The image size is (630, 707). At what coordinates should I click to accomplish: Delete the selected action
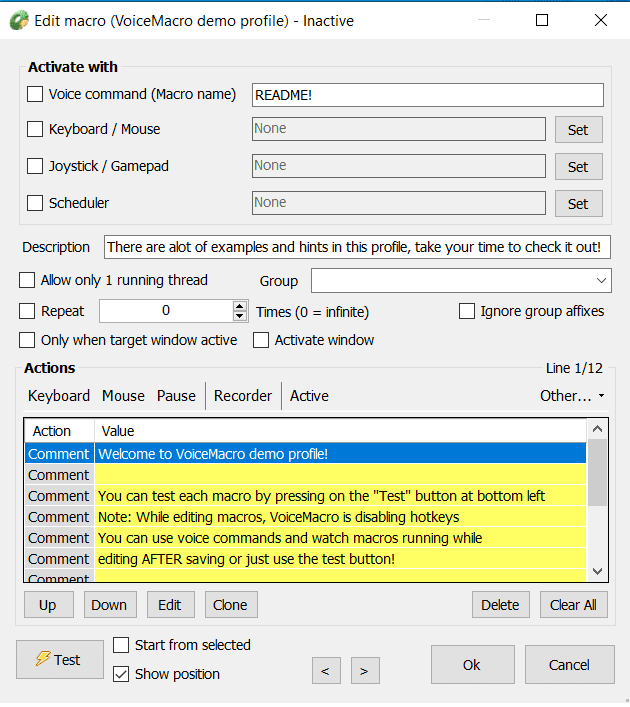point(501,605)
